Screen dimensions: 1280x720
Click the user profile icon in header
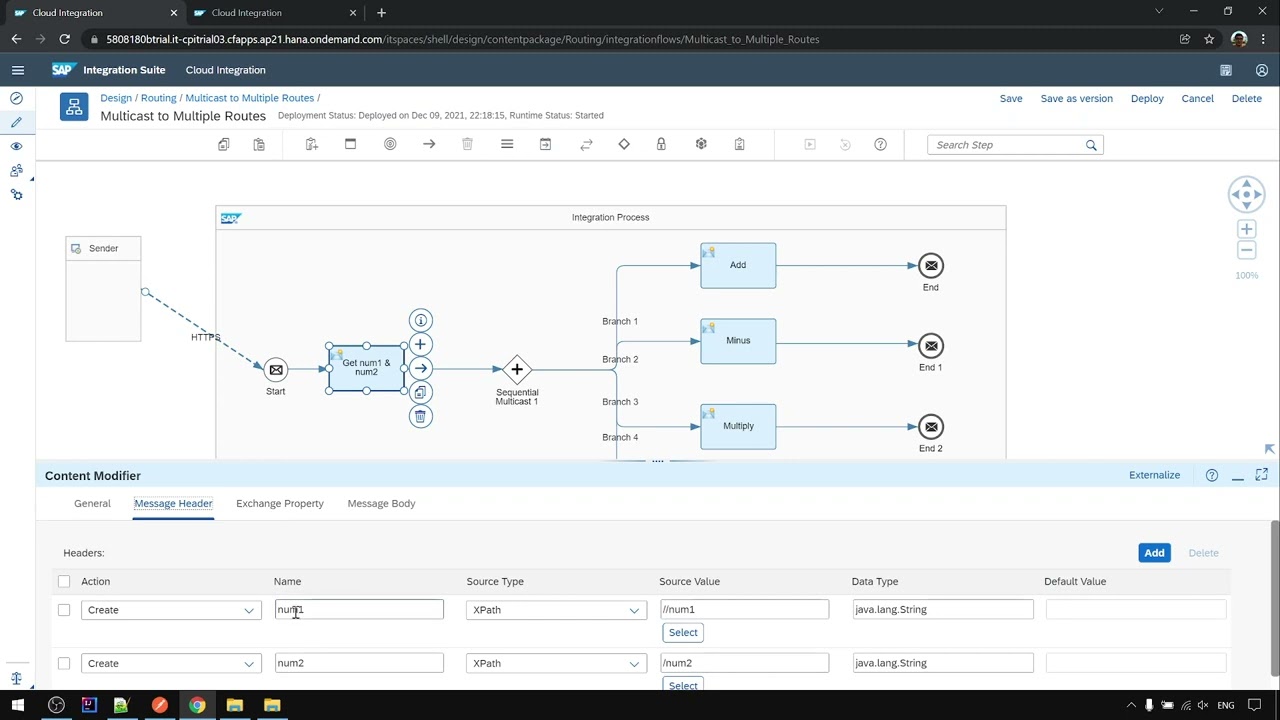coord(1262,70)
